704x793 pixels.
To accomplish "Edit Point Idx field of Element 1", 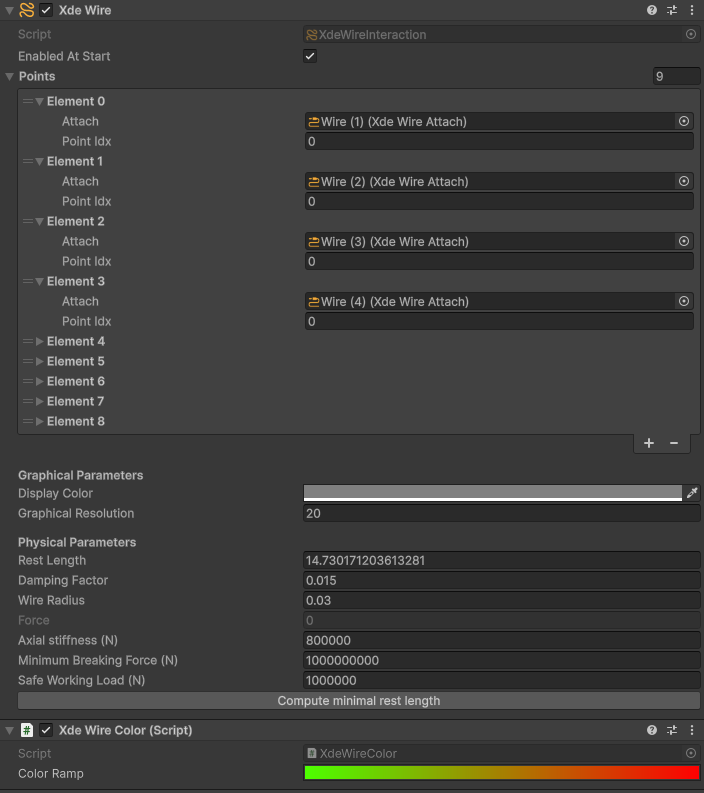I will pyautogui.click(x=499, y=201).
